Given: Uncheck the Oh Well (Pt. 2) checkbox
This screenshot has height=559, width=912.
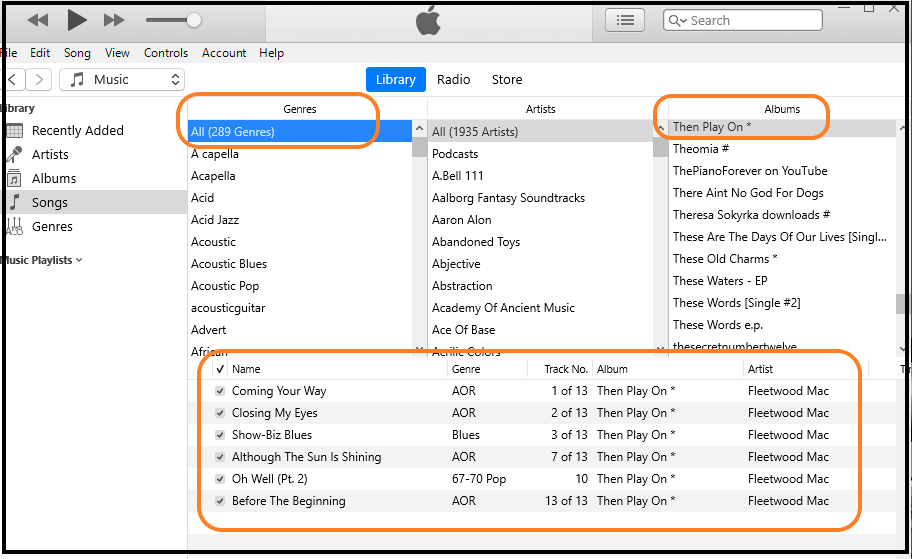Looking at the screenshot, I should tap(220, 479).
